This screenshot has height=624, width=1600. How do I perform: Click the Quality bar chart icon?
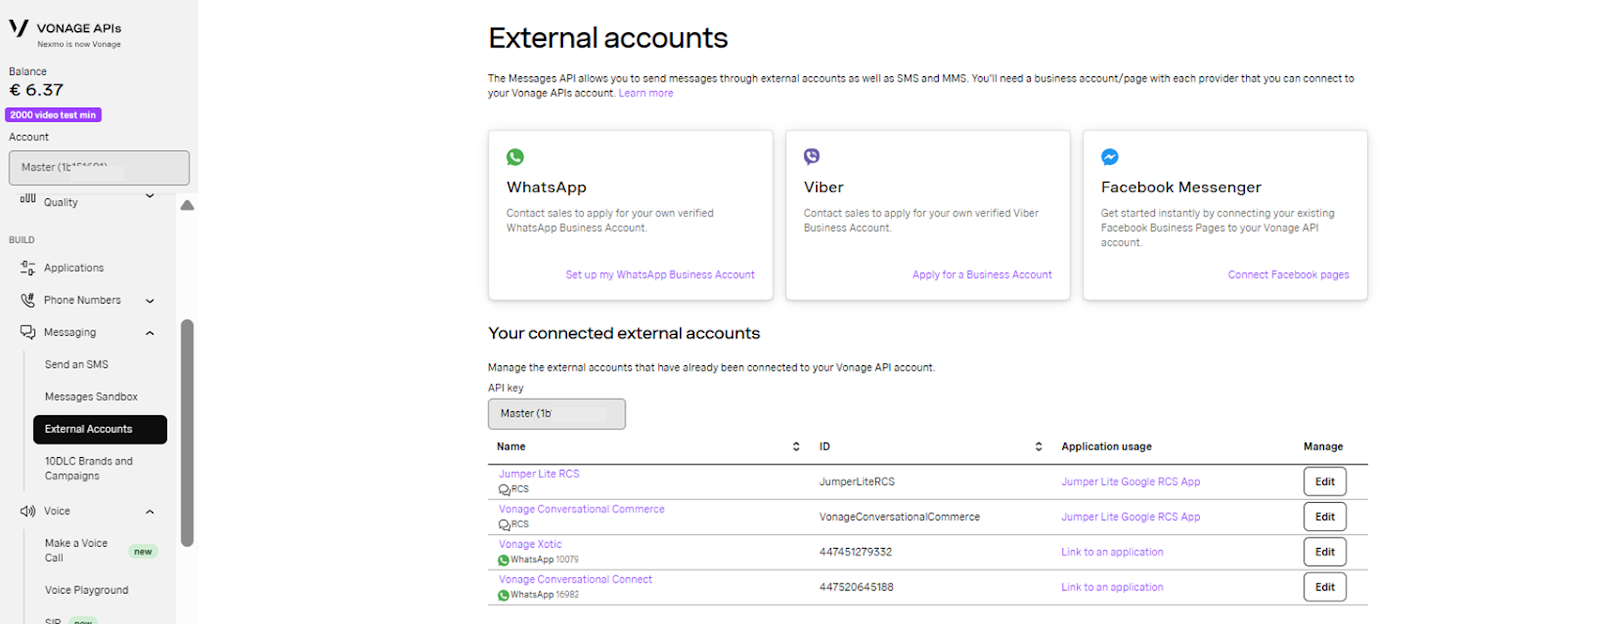pos(28,199)
